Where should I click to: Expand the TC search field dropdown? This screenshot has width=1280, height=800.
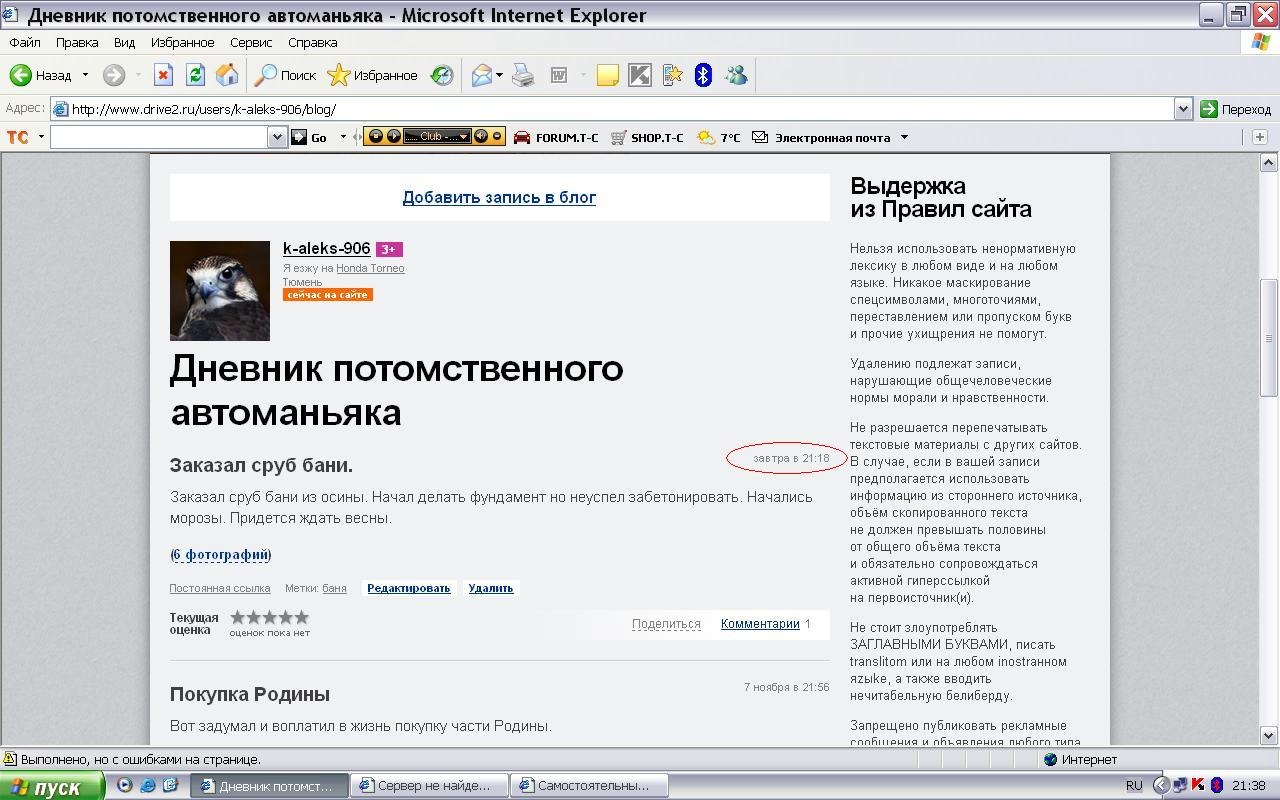pos(278,137)
